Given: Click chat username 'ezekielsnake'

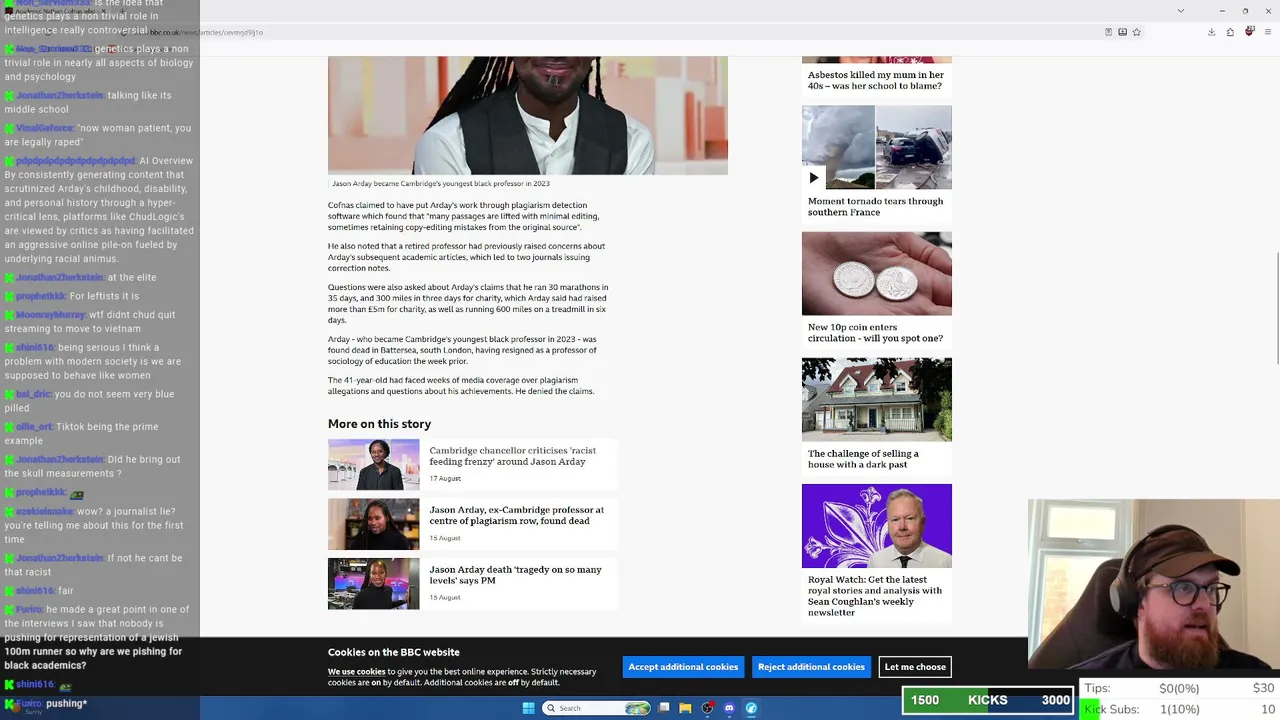Looking at the screenshot, I should click(44, 512).
